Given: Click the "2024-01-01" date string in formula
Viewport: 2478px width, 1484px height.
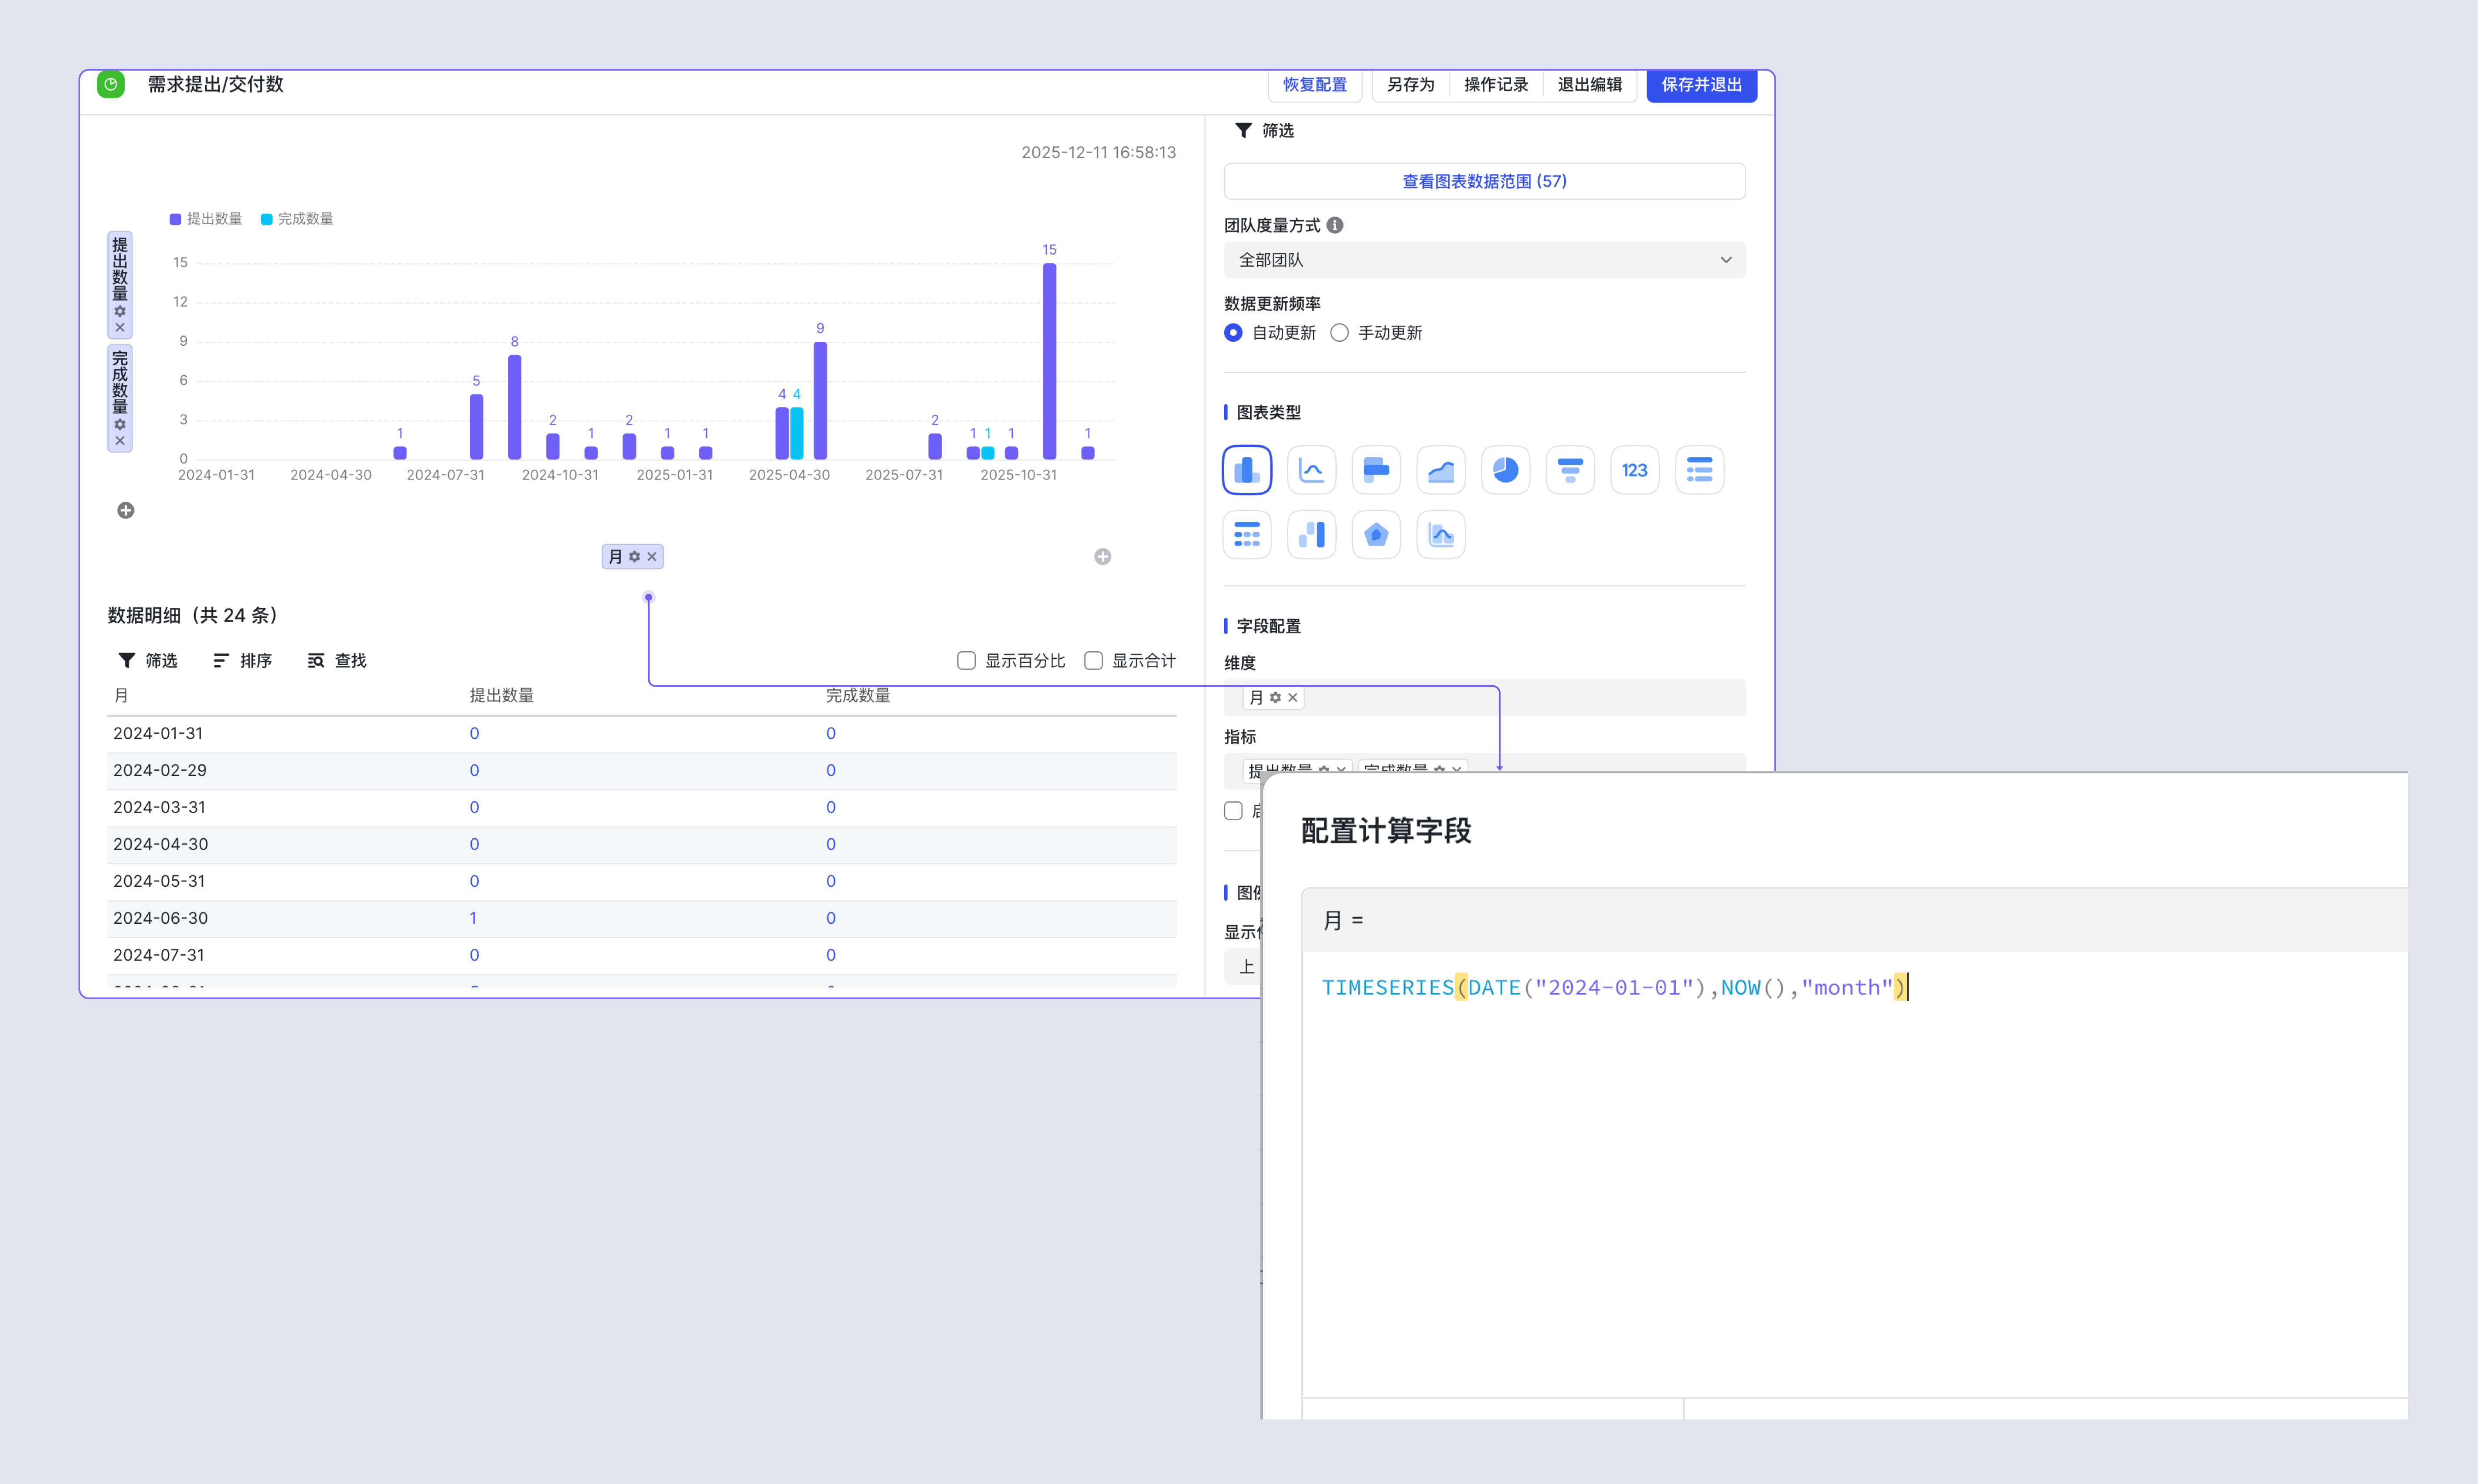Looking at the screenshot, I should (x=1614, y=988).
